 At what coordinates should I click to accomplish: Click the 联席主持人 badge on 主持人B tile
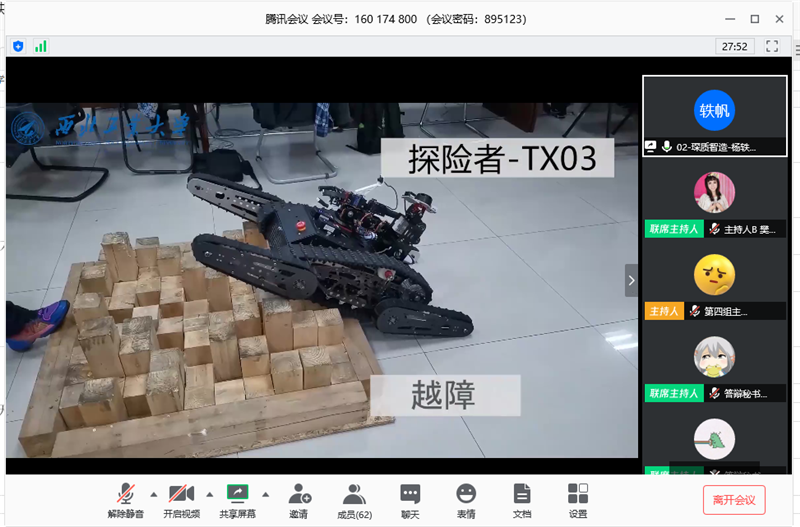pyautogui.click(x=674, y=229)
